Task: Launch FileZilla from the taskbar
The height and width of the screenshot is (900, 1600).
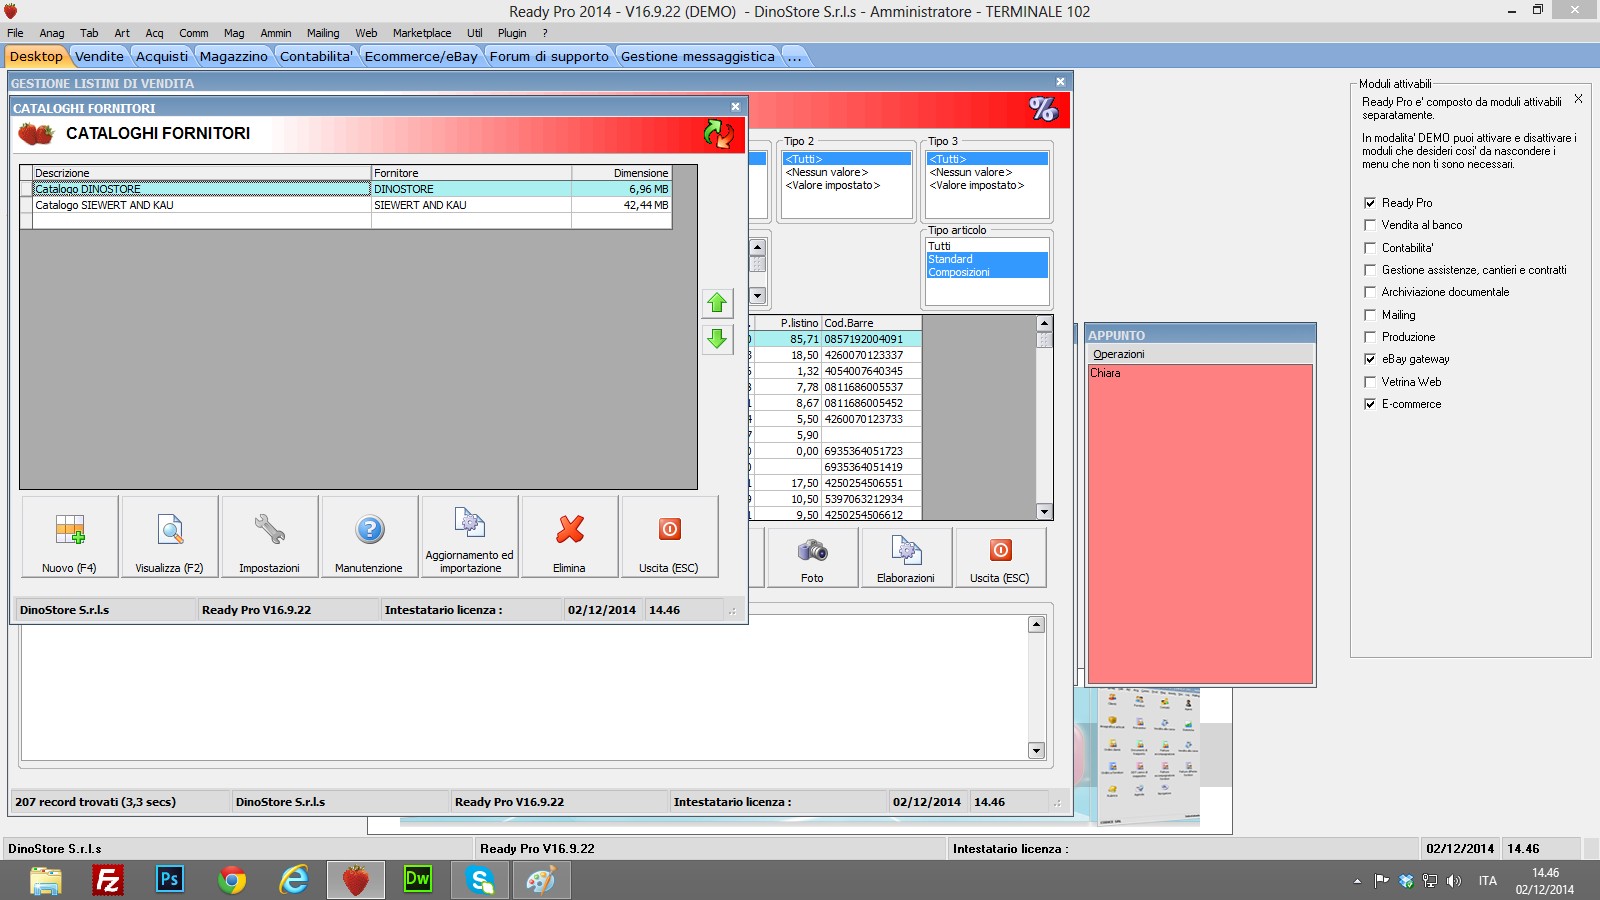Action: click(x=108, y=880)
